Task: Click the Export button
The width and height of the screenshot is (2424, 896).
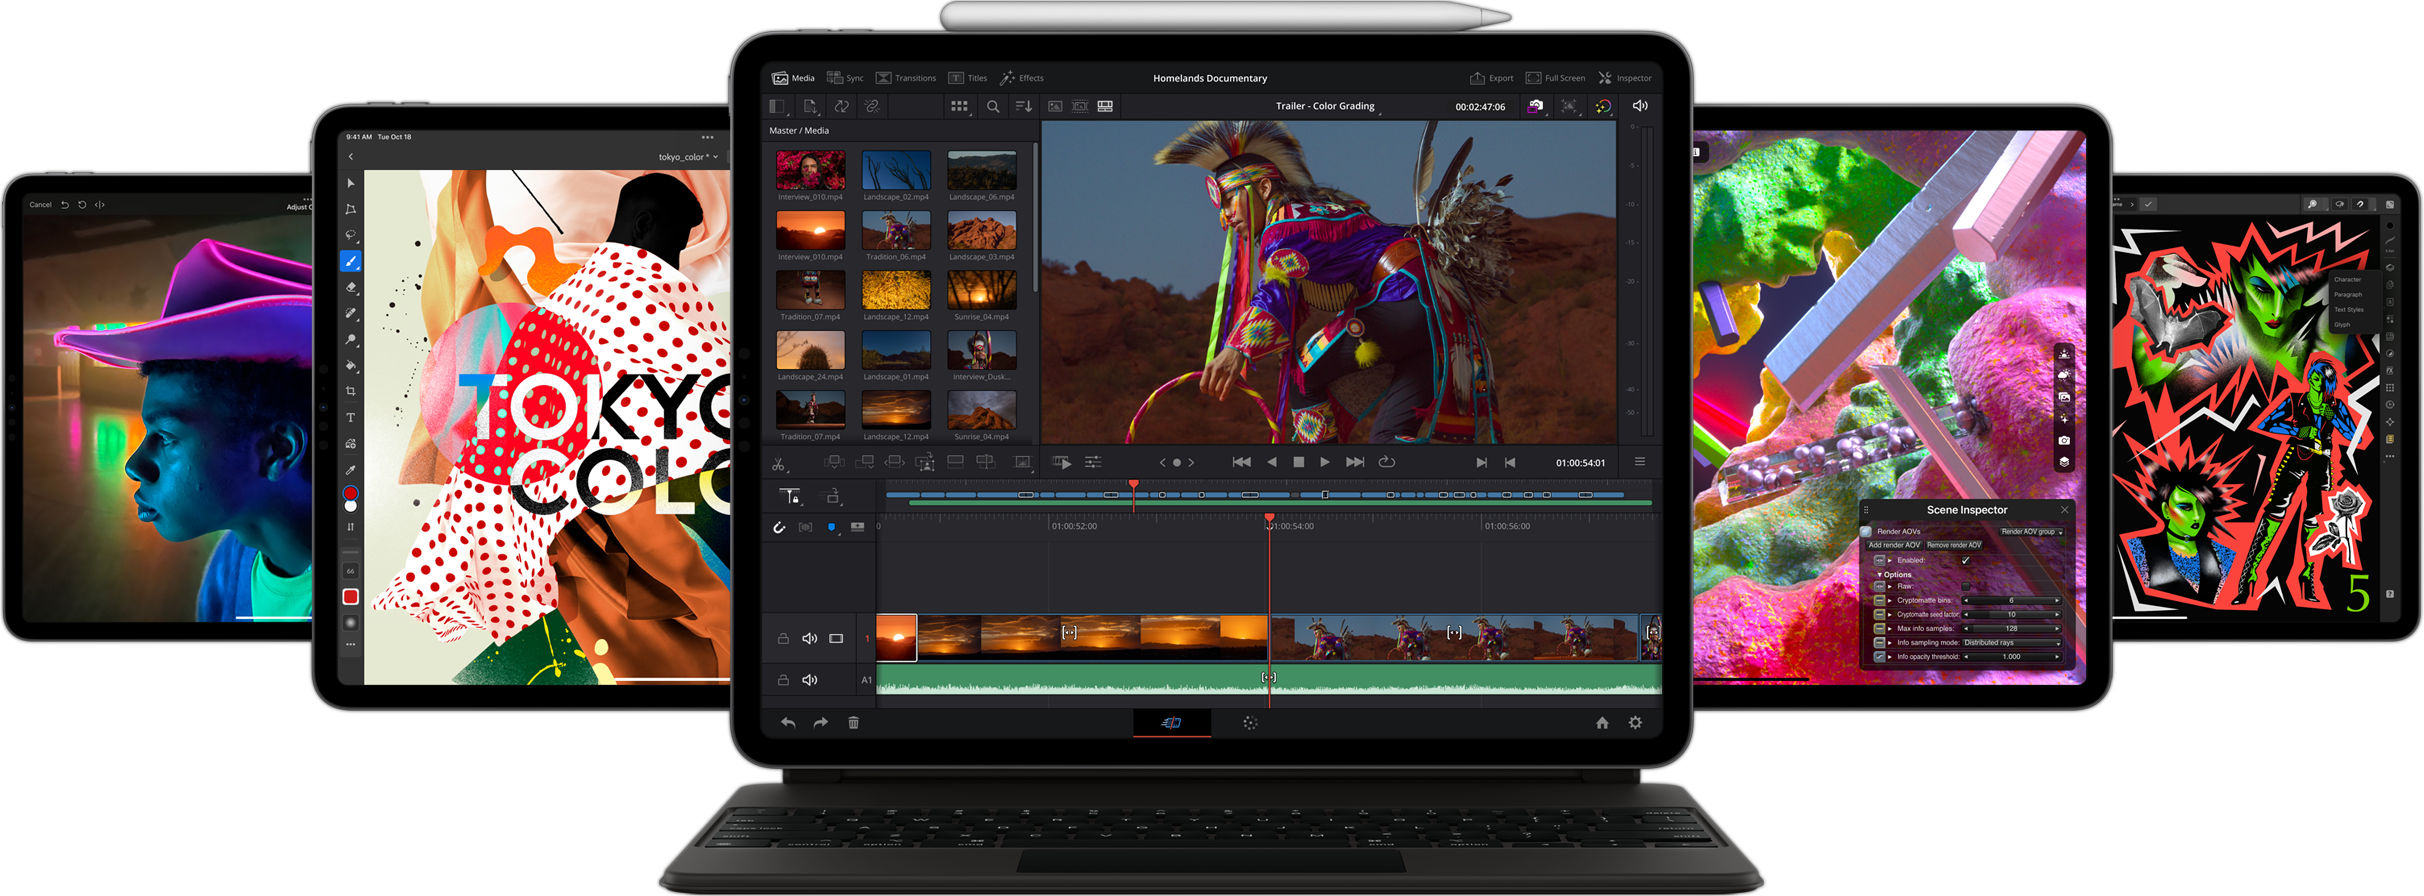Action: click(x=1491, y=78)
